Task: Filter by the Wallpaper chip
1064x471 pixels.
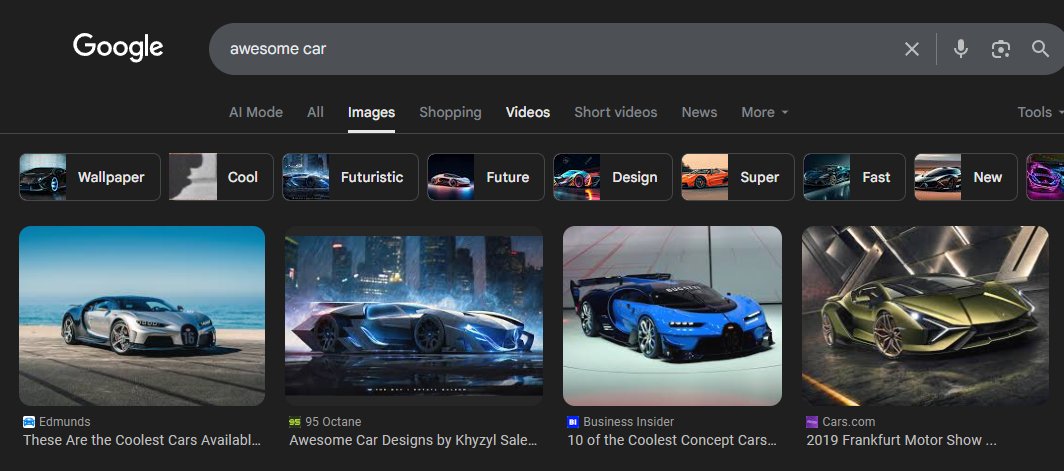Action: pyautogui.click(x=90, y=177)
